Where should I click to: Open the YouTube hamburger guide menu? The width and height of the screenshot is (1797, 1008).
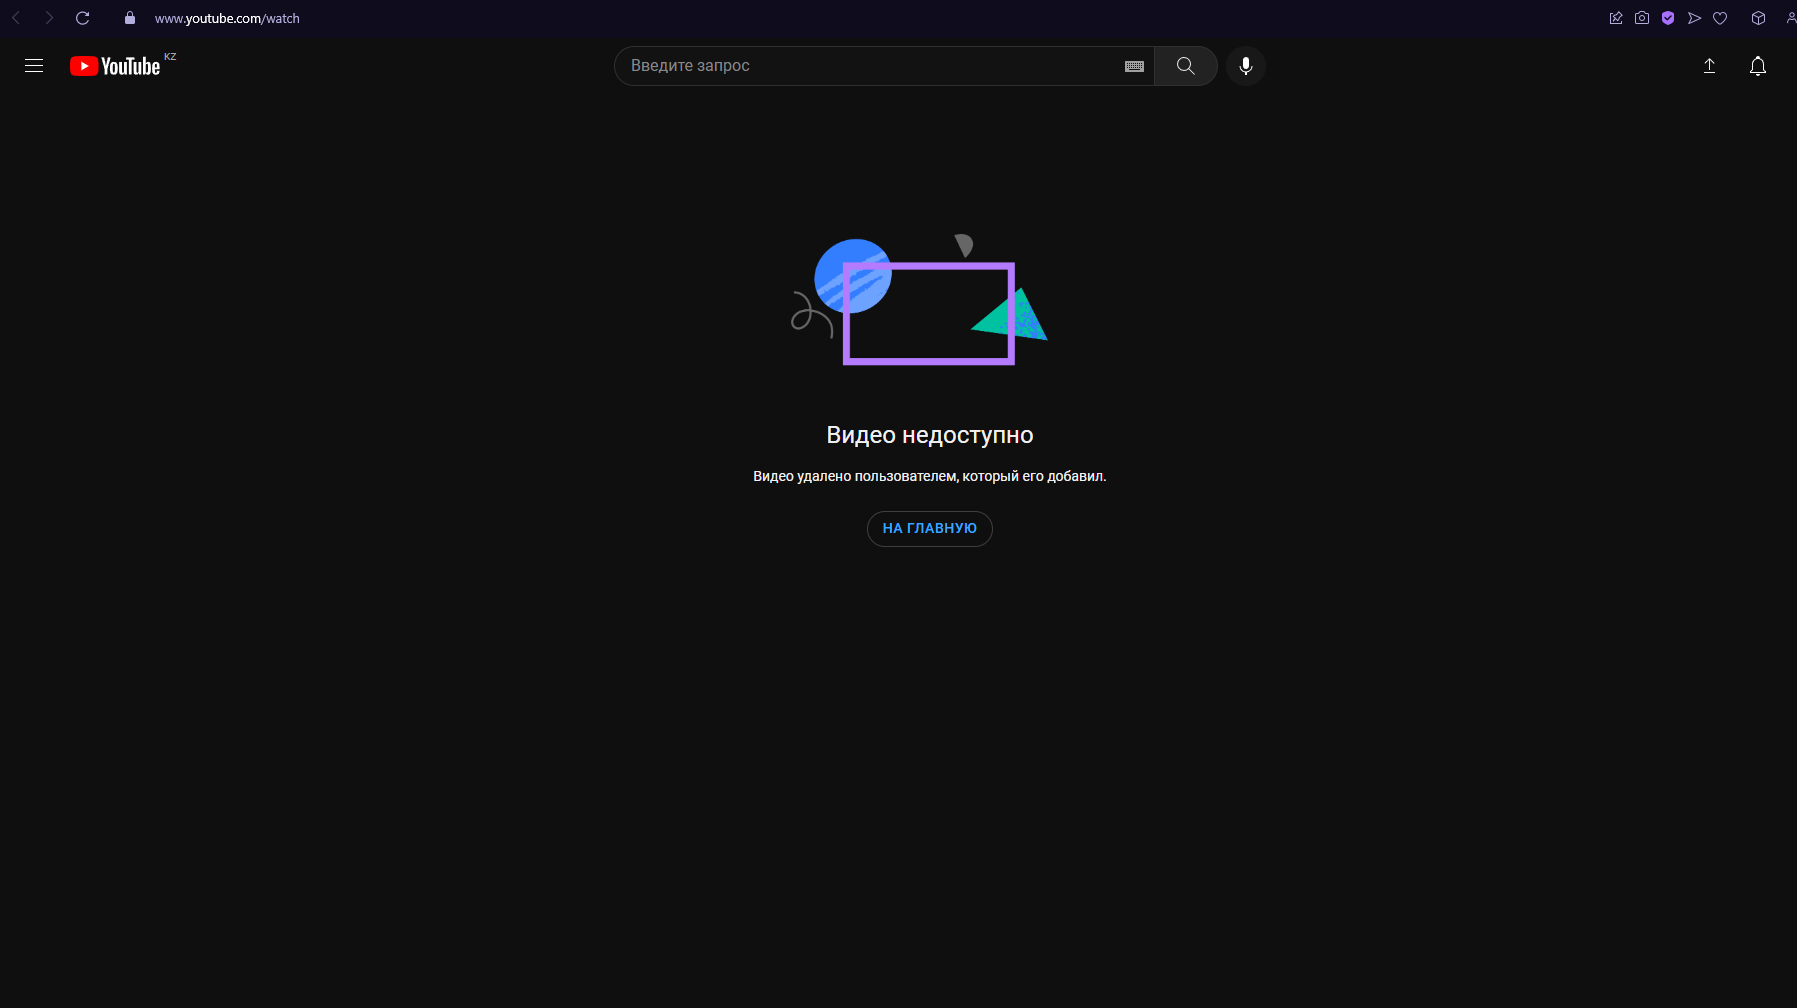(x=34, y=66)
